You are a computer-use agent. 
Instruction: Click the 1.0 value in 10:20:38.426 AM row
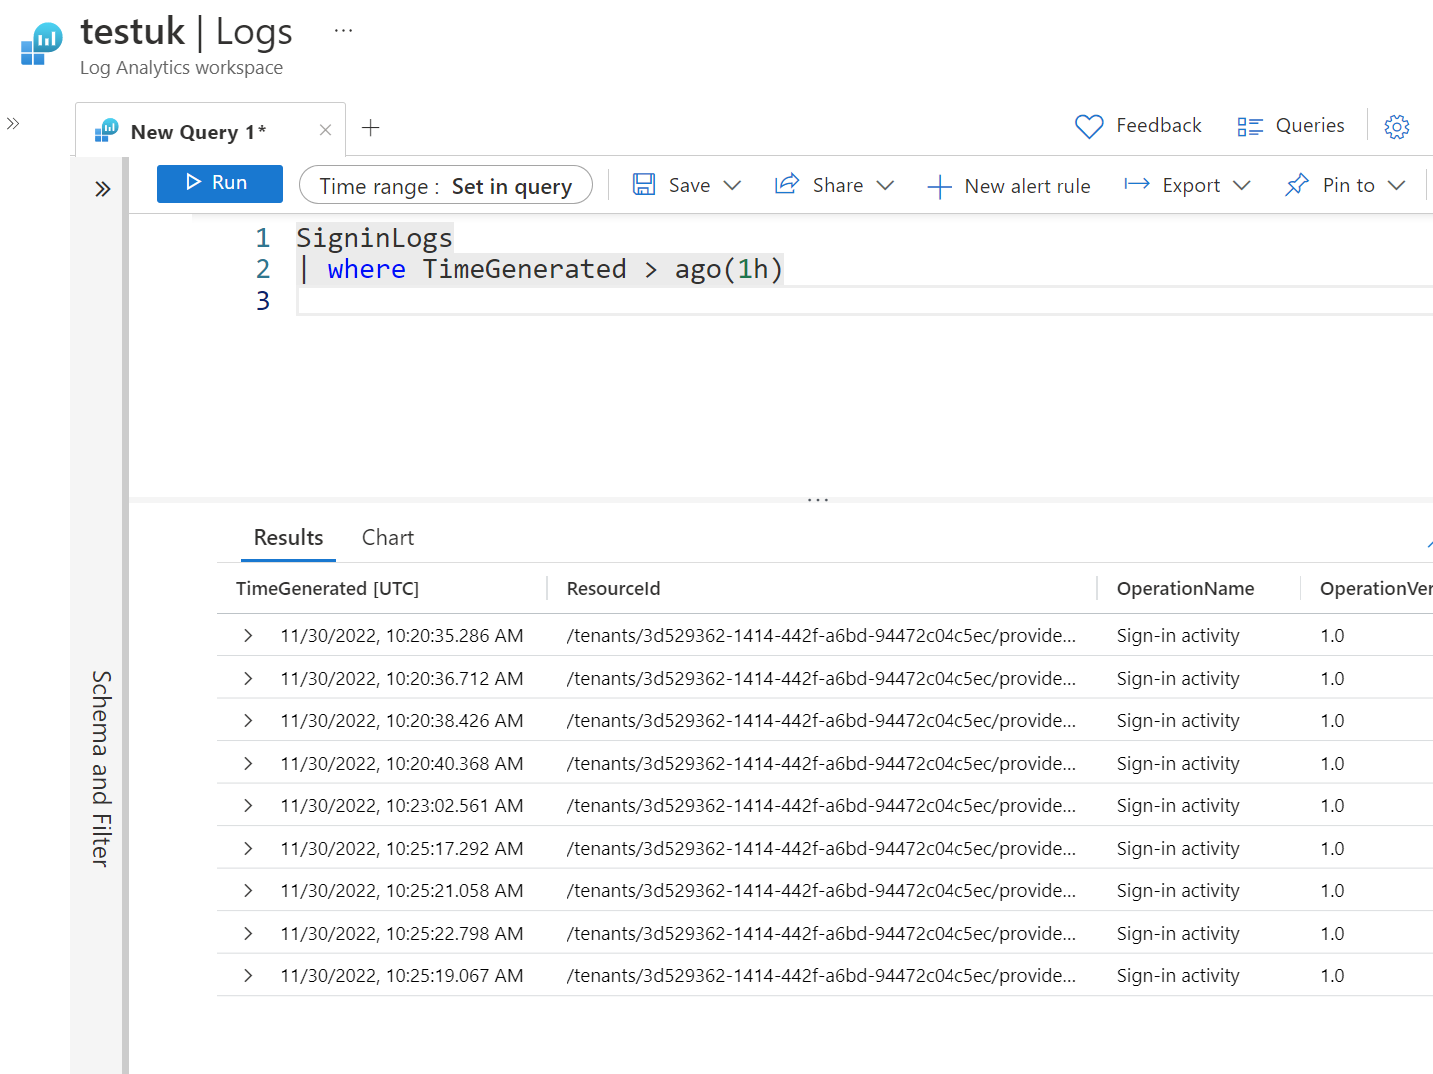click(x=1332, y=721)
